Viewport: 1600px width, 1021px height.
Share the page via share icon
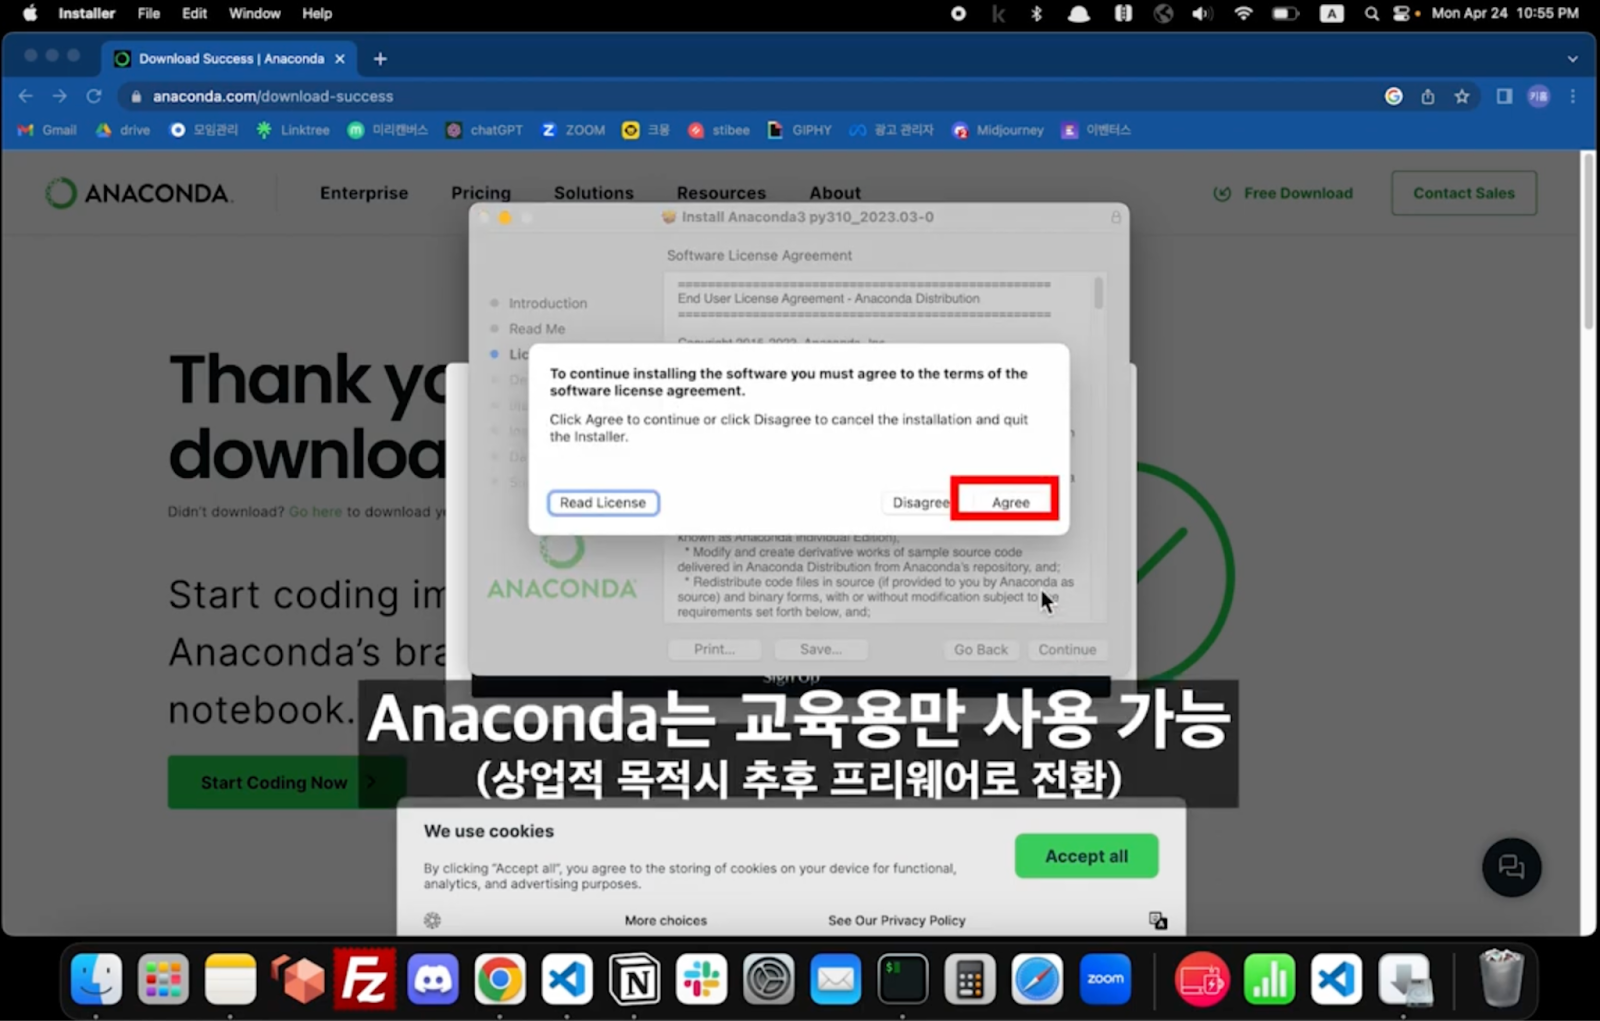point(1428,96)
